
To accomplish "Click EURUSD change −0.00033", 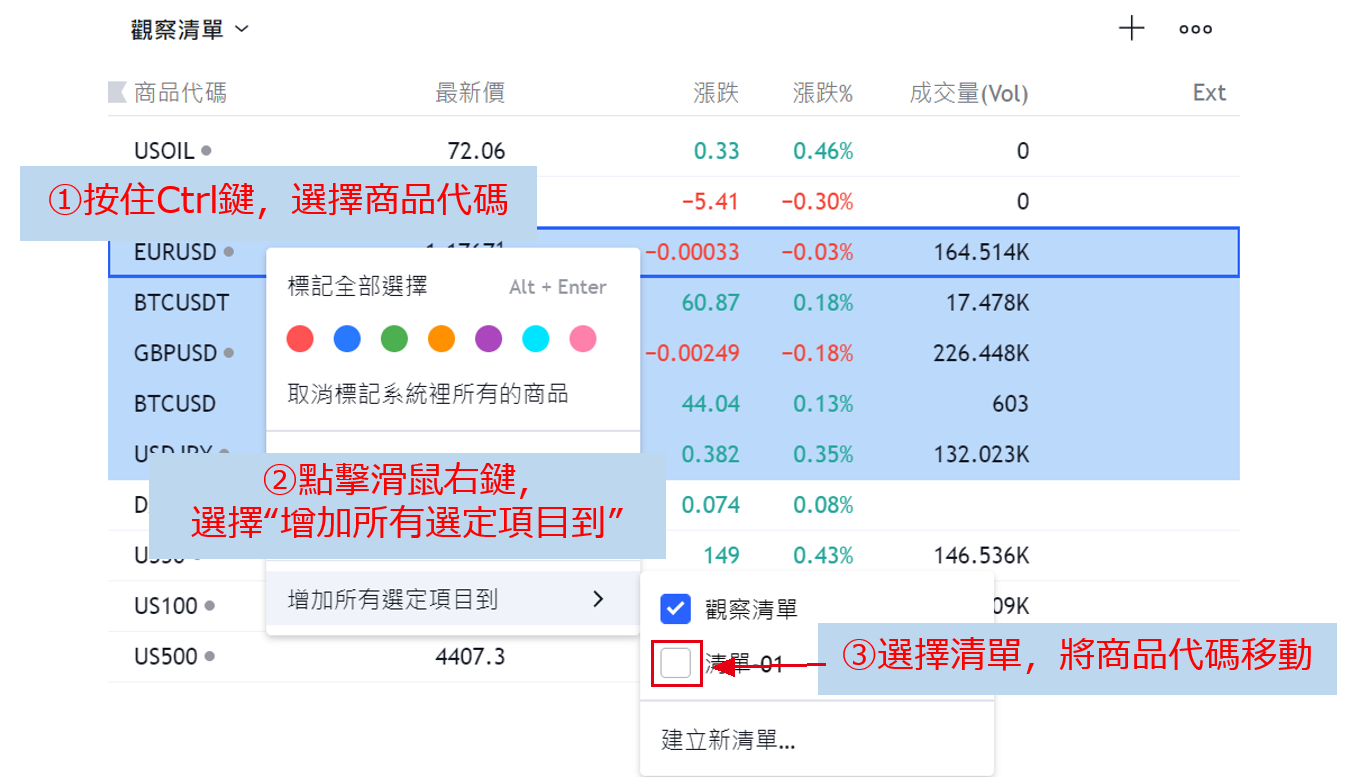I will coord(692,252).
